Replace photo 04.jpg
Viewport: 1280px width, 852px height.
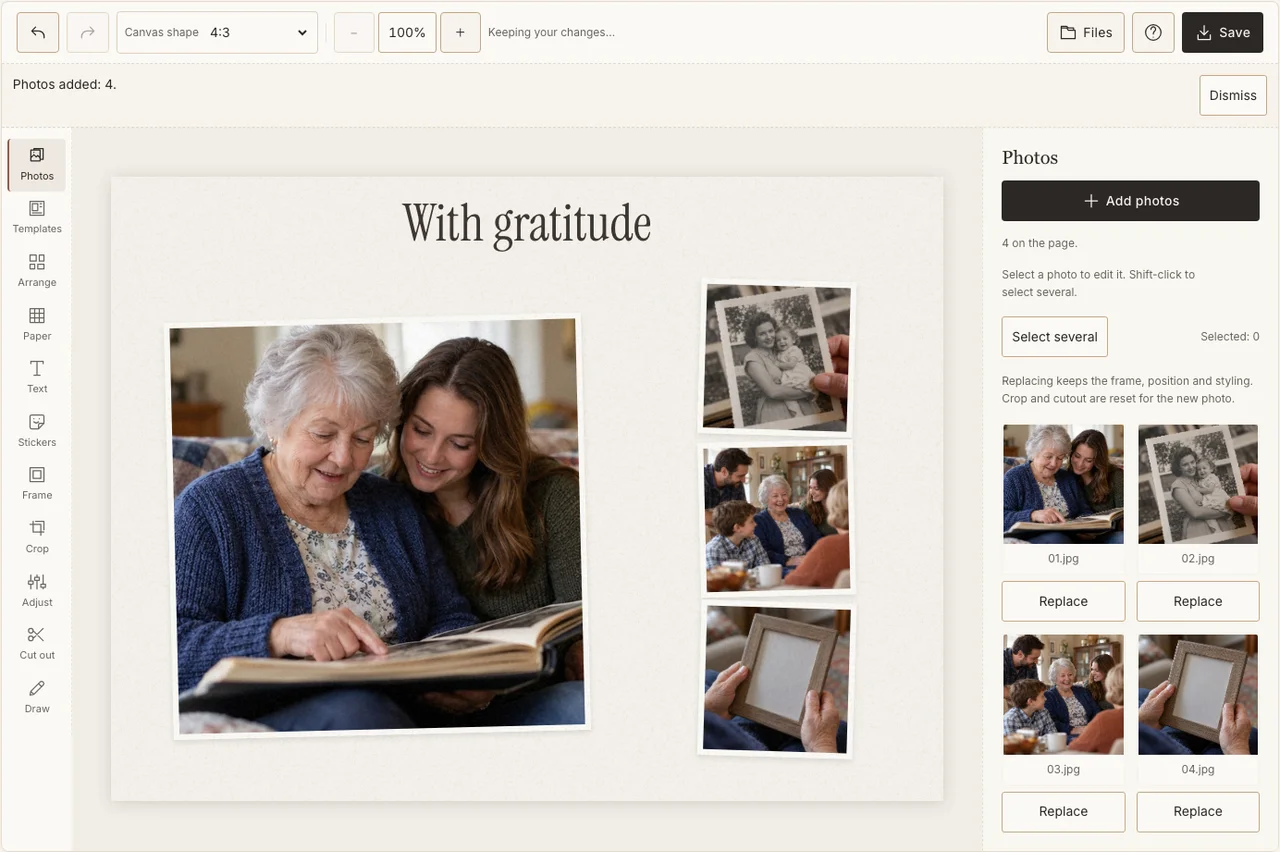point(1198,811)
